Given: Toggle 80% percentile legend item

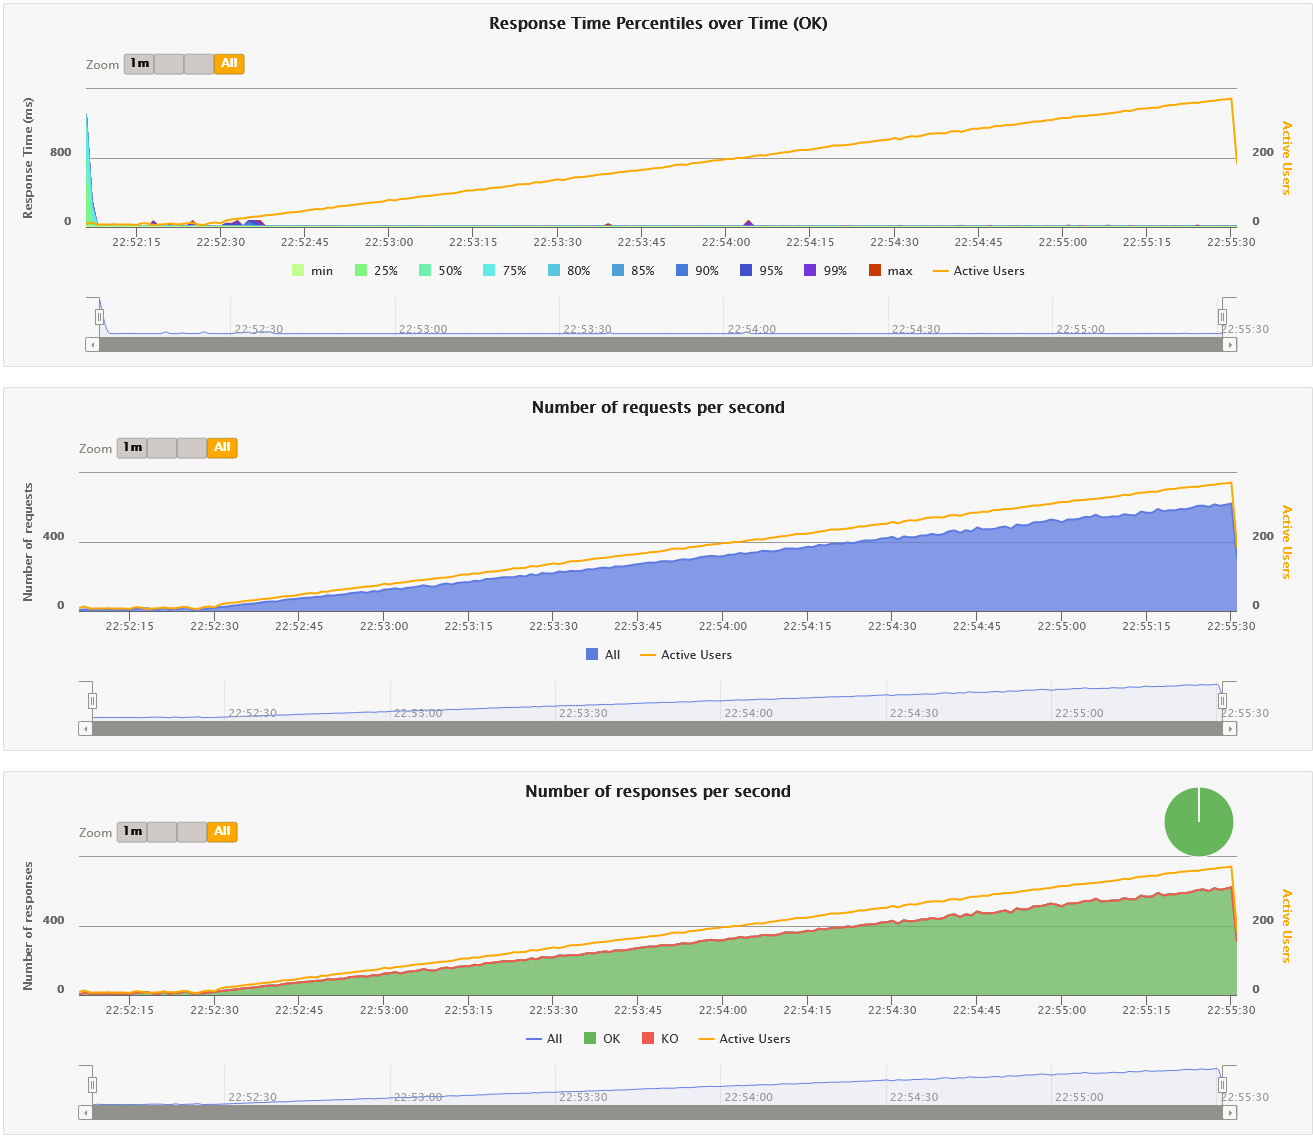Looking at the screenshot, I should (x=569, y=271).
